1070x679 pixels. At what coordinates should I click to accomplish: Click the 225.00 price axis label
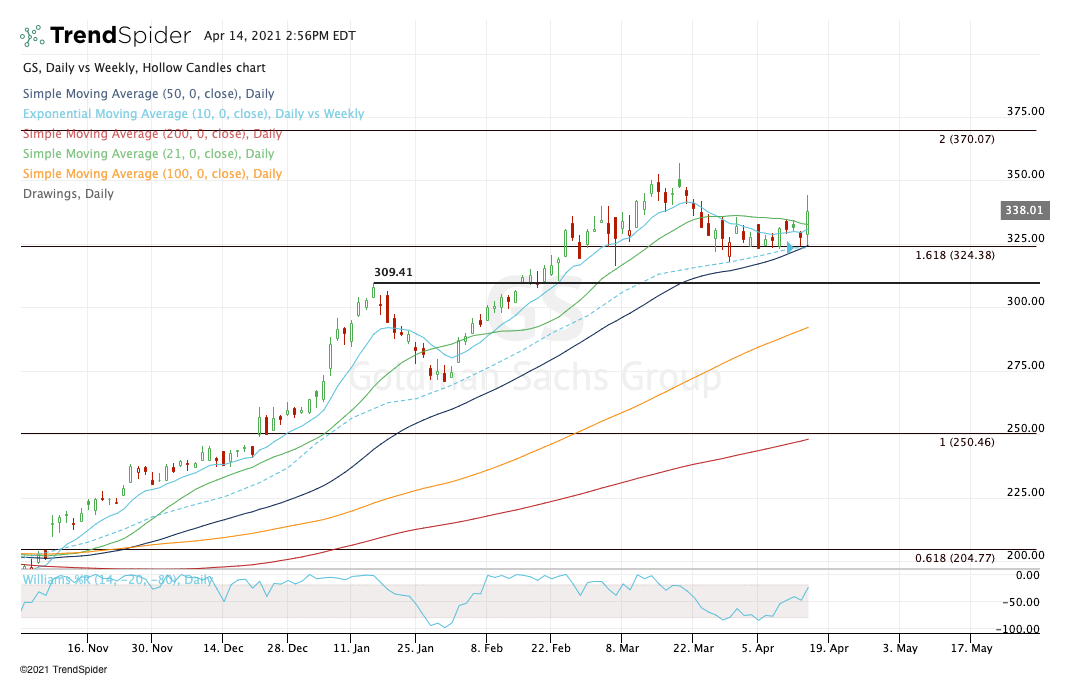(1026, 492)
